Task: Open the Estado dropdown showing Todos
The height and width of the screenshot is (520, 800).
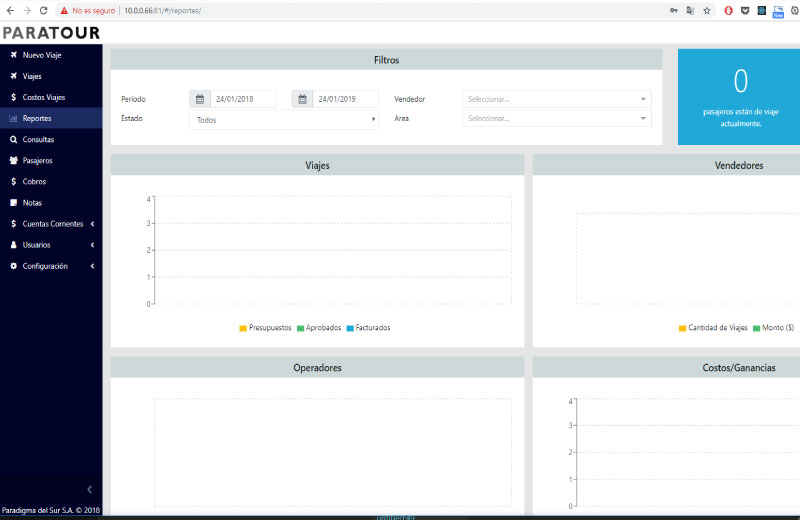Action: coord(283,120)
